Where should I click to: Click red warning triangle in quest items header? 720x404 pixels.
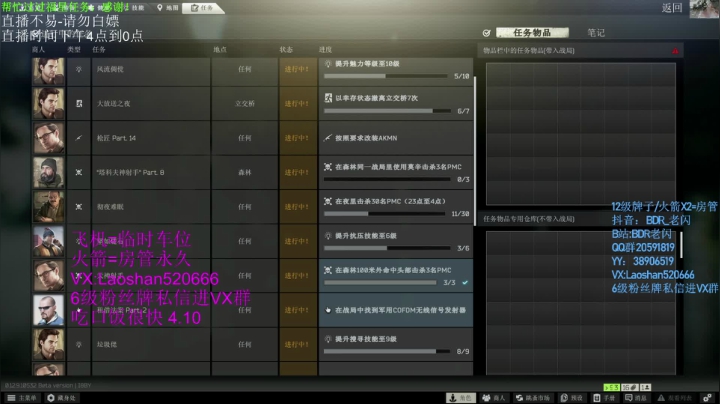point(675,51)
